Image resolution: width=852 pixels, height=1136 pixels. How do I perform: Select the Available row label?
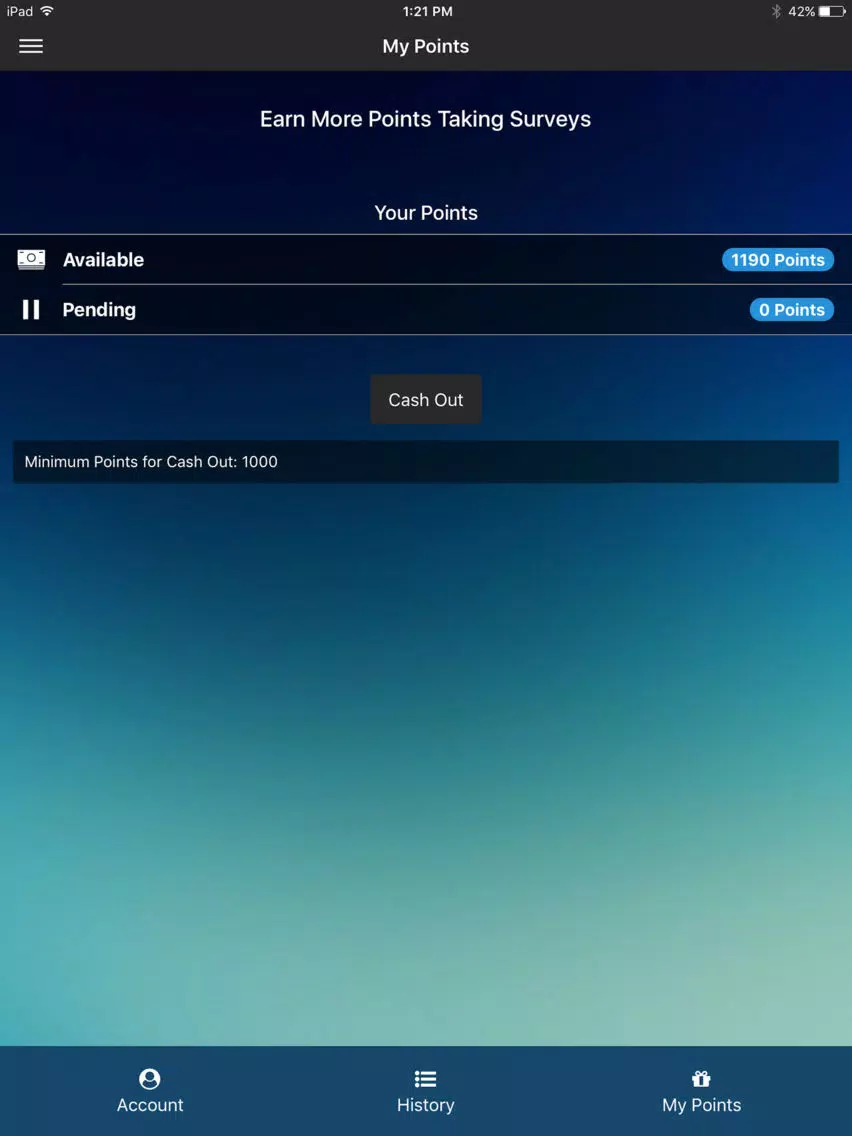pos(104,259)
